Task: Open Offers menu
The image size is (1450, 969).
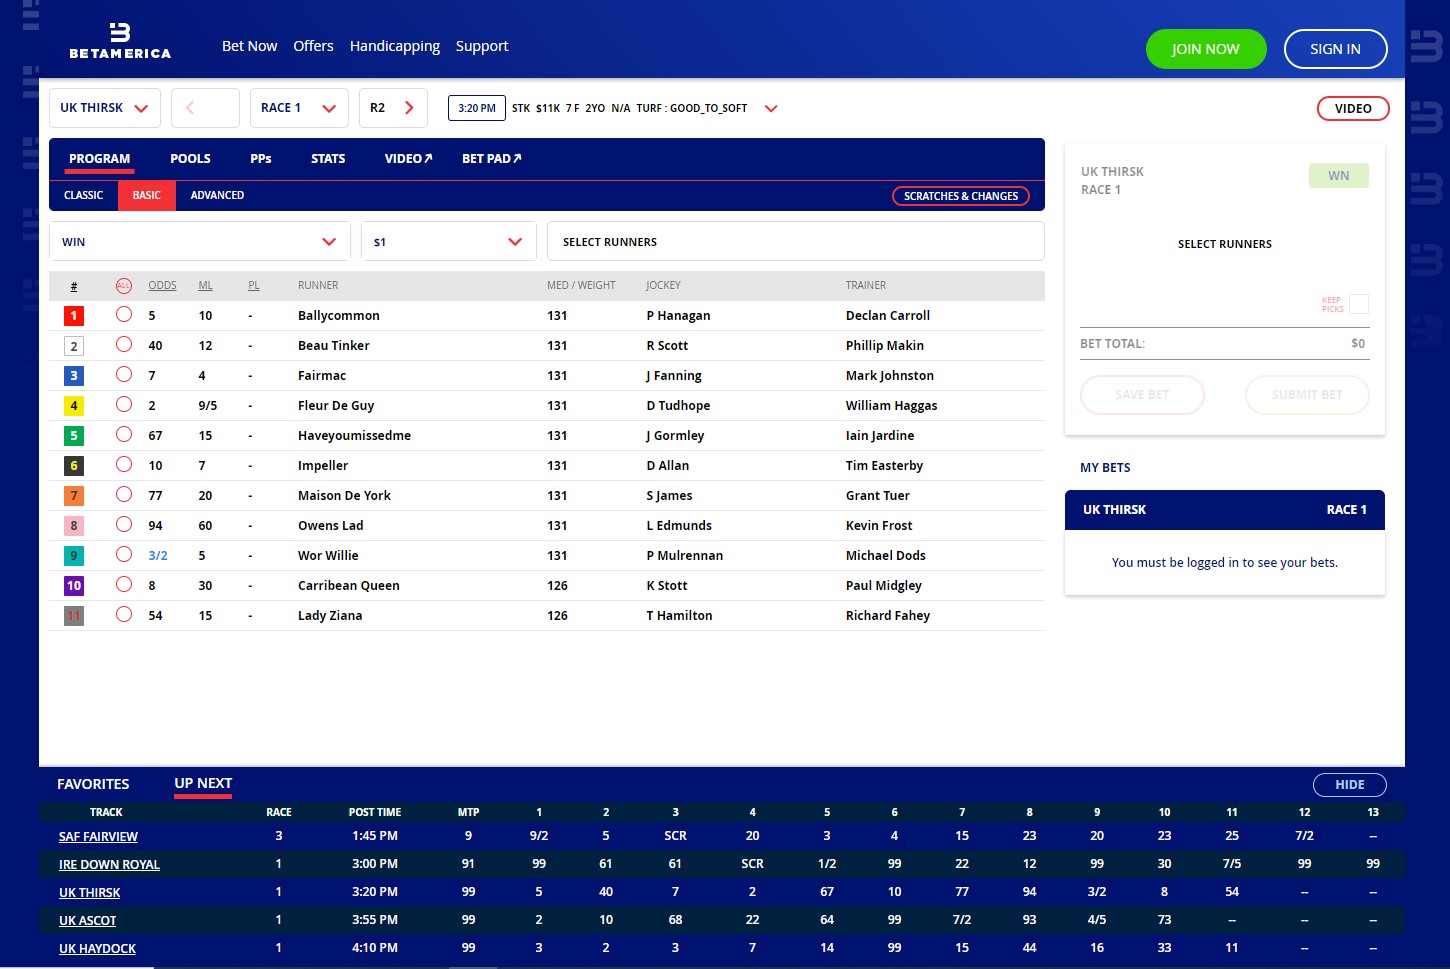Action: coord(313,46)
